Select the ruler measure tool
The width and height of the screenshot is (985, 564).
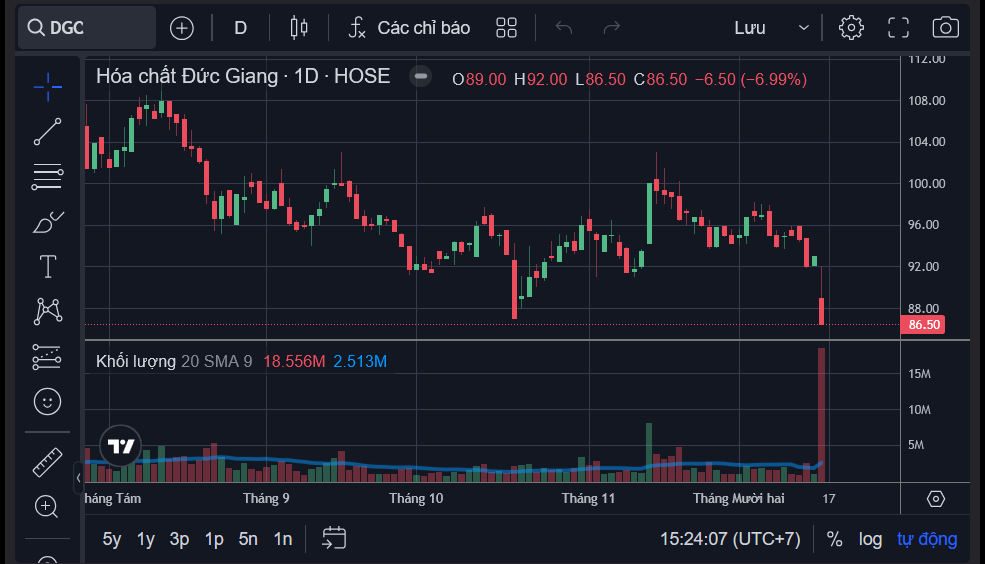(x=47, y=462)
